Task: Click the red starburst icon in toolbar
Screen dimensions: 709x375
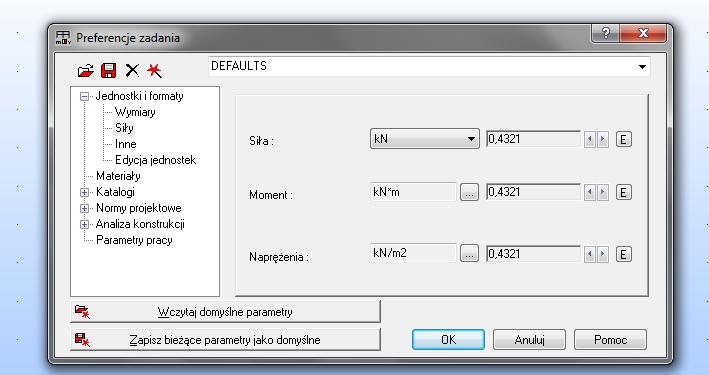Action: coord(154,71)
